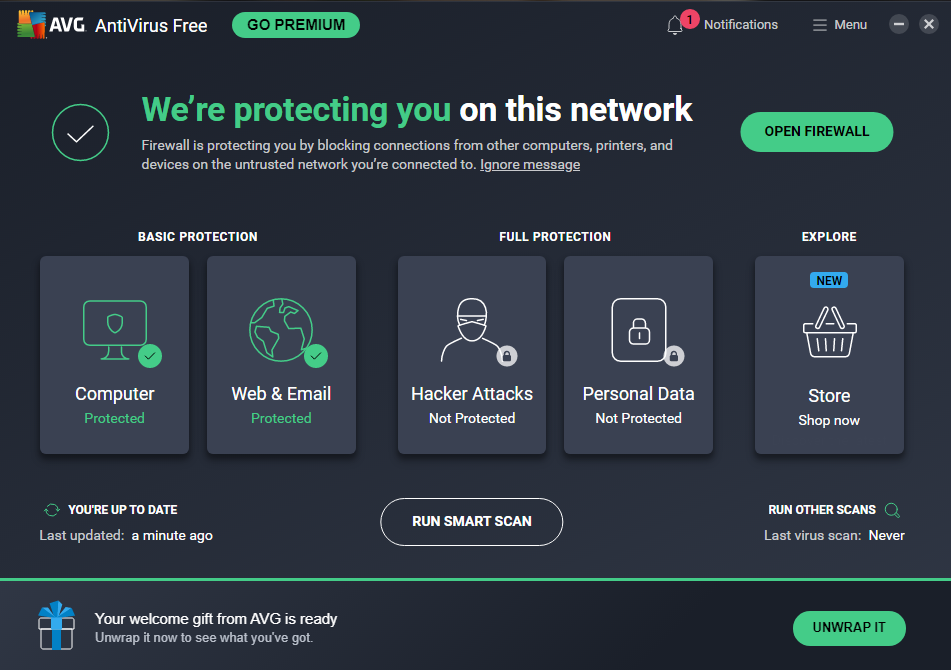Click 'Shop now' text in Store tile
Image resolution: width=951 pixels, height=670 pixels.
(x=829, y=420)
